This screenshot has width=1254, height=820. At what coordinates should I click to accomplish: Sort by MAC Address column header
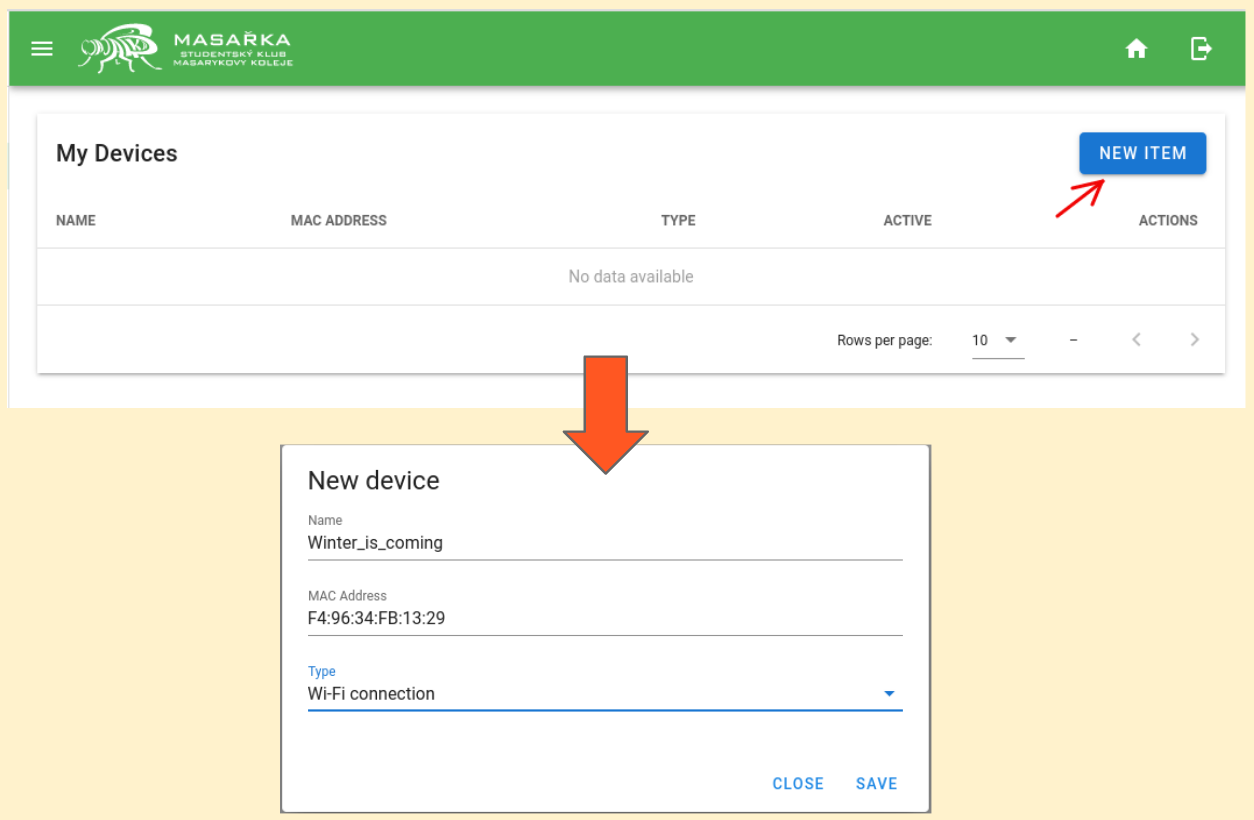tap(338, 220)
